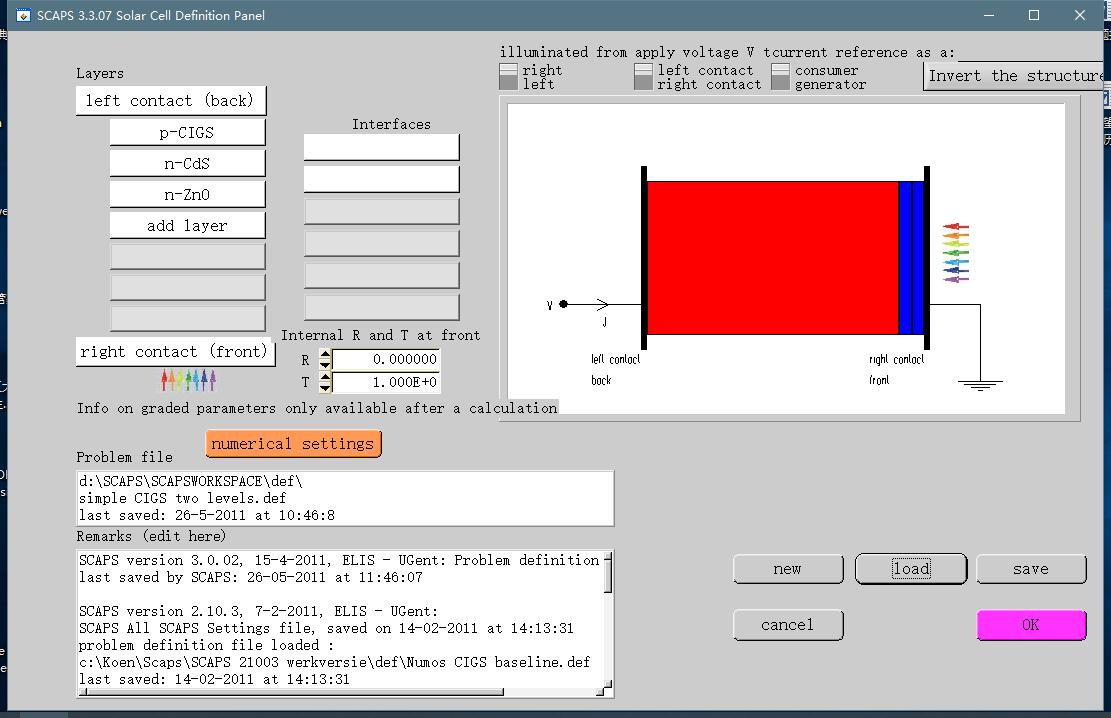The image size is (1111, 718).
Task: Click the rainbow arrows below right contact button
Action: (188, 380)
